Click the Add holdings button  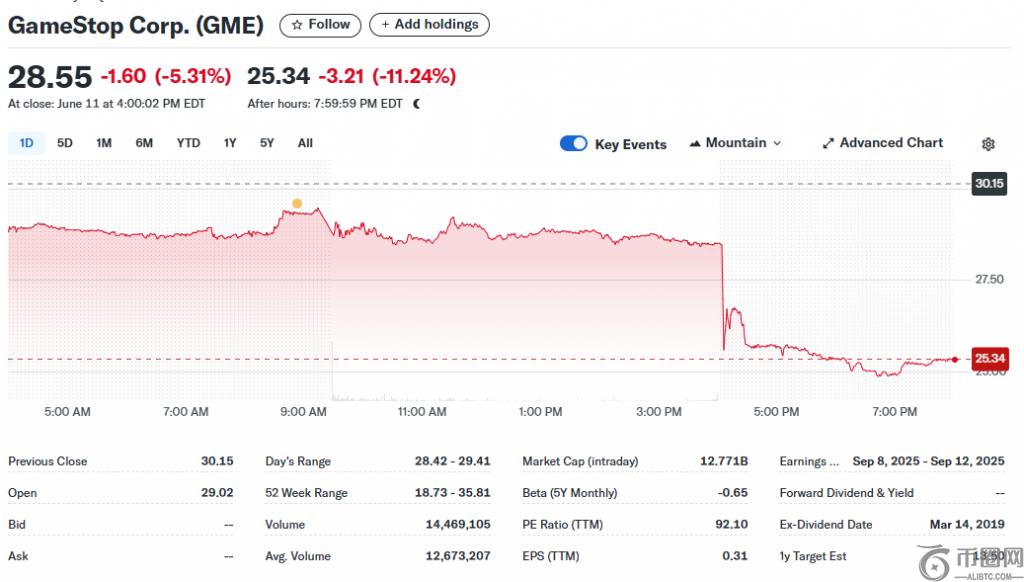(429, 25)
